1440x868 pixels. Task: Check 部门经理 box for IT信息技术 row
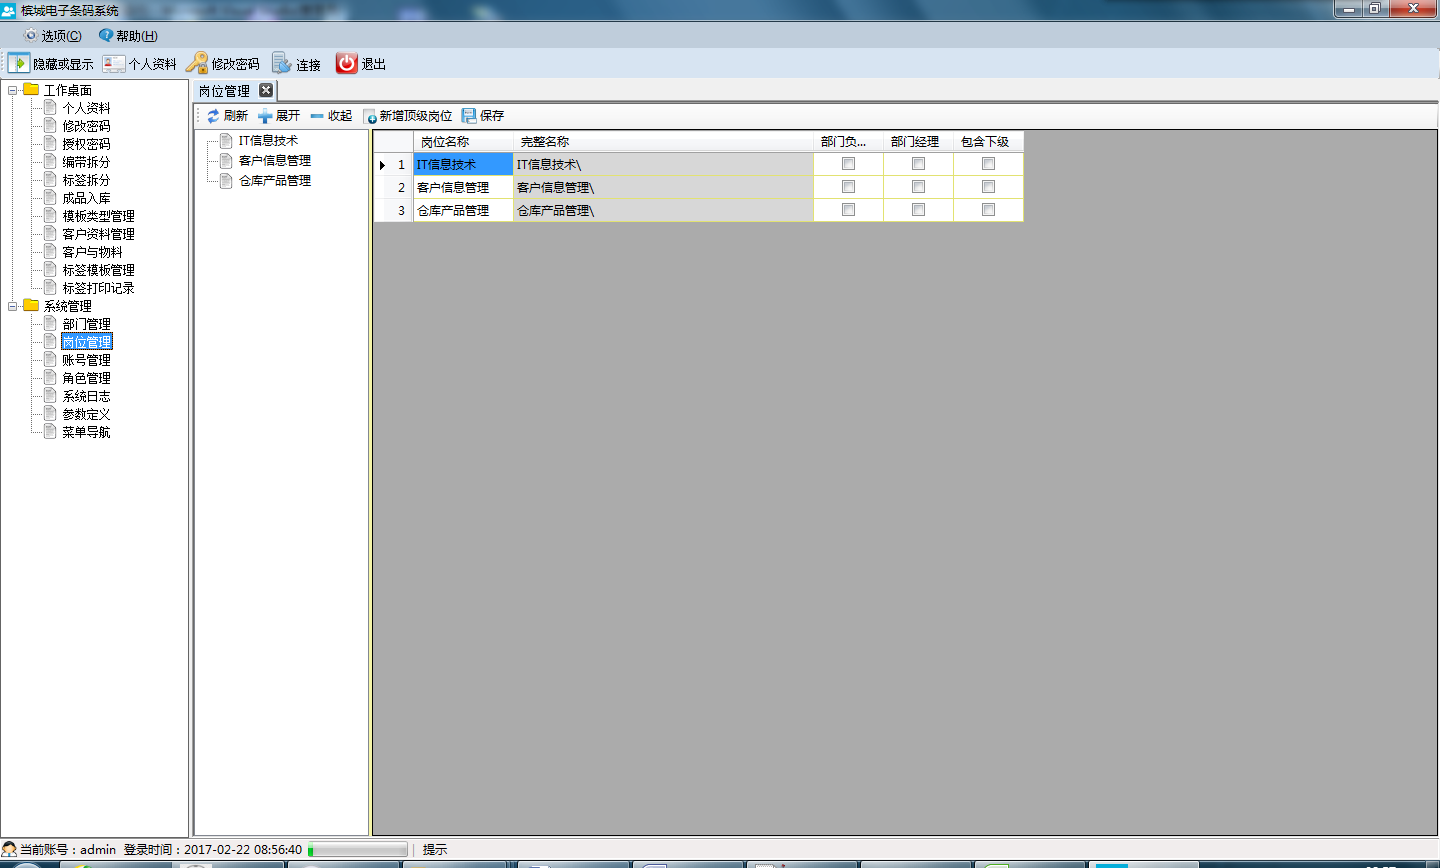pyautogui.click(x=918, y=164)
